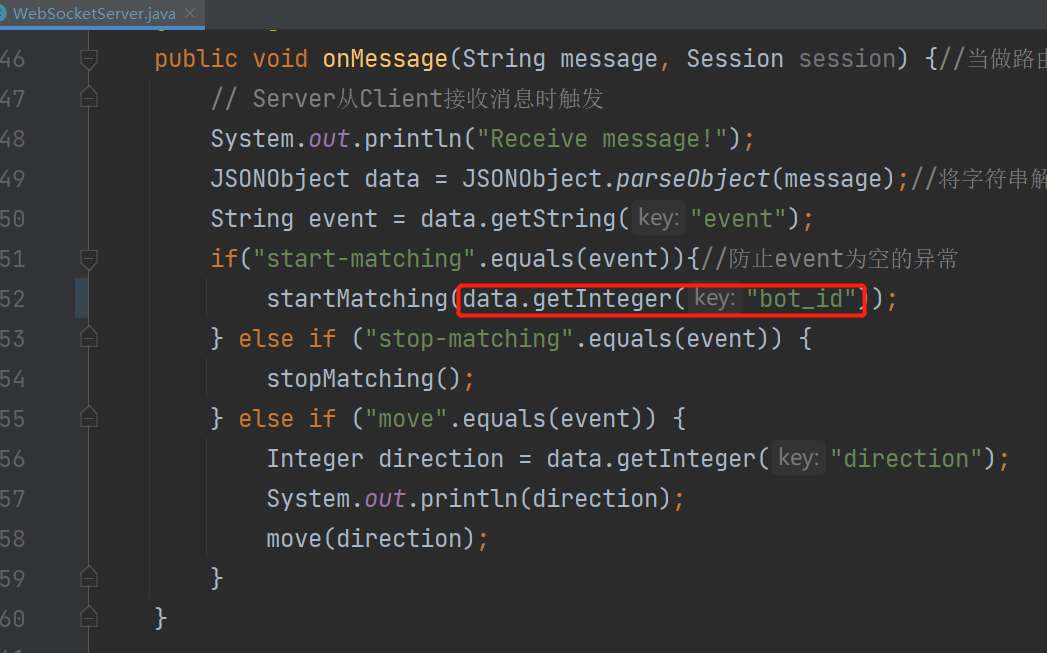Click the startMatching method call
The image size is (1047, 653).
point(357,299)
